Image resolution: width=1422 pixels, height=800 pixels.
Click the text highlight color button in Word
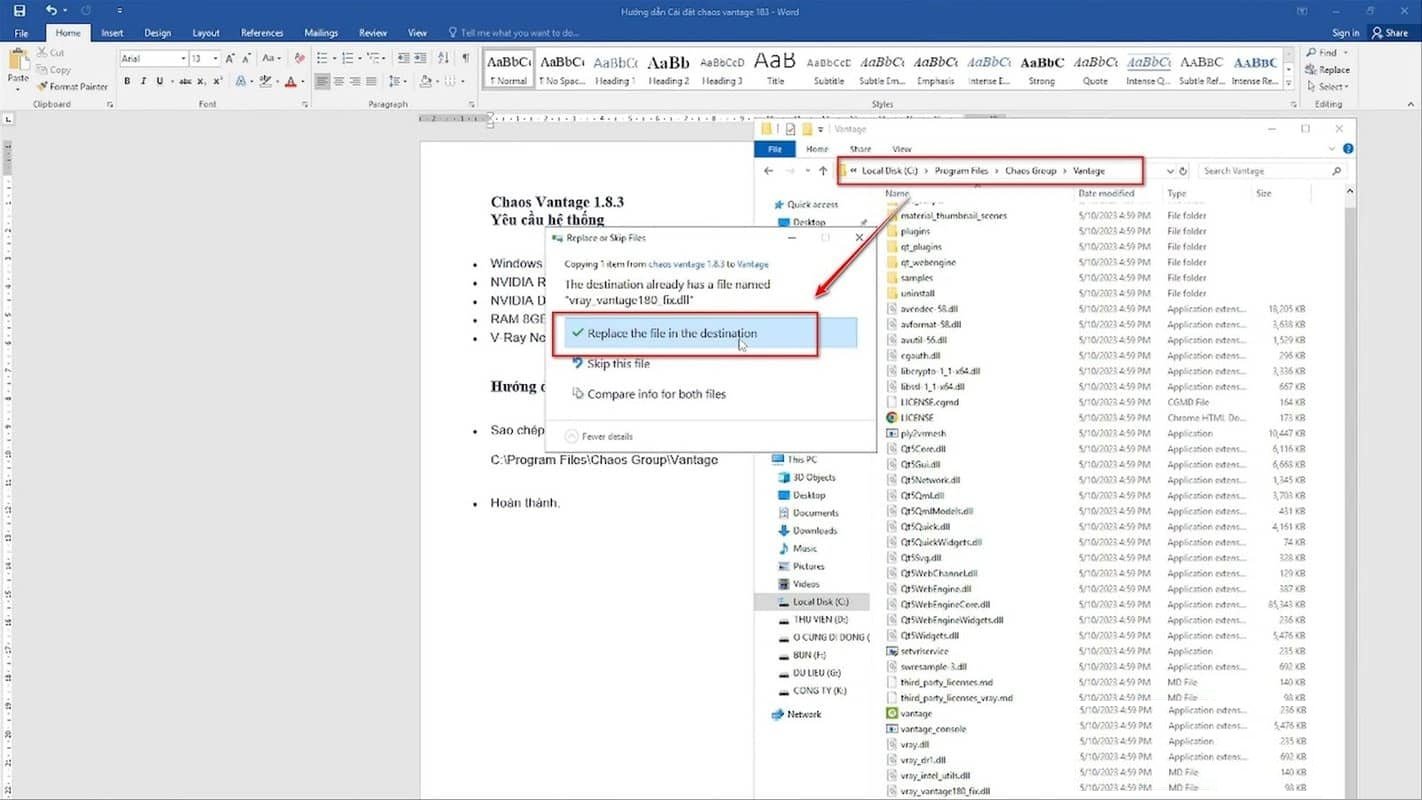coord(264,81)
